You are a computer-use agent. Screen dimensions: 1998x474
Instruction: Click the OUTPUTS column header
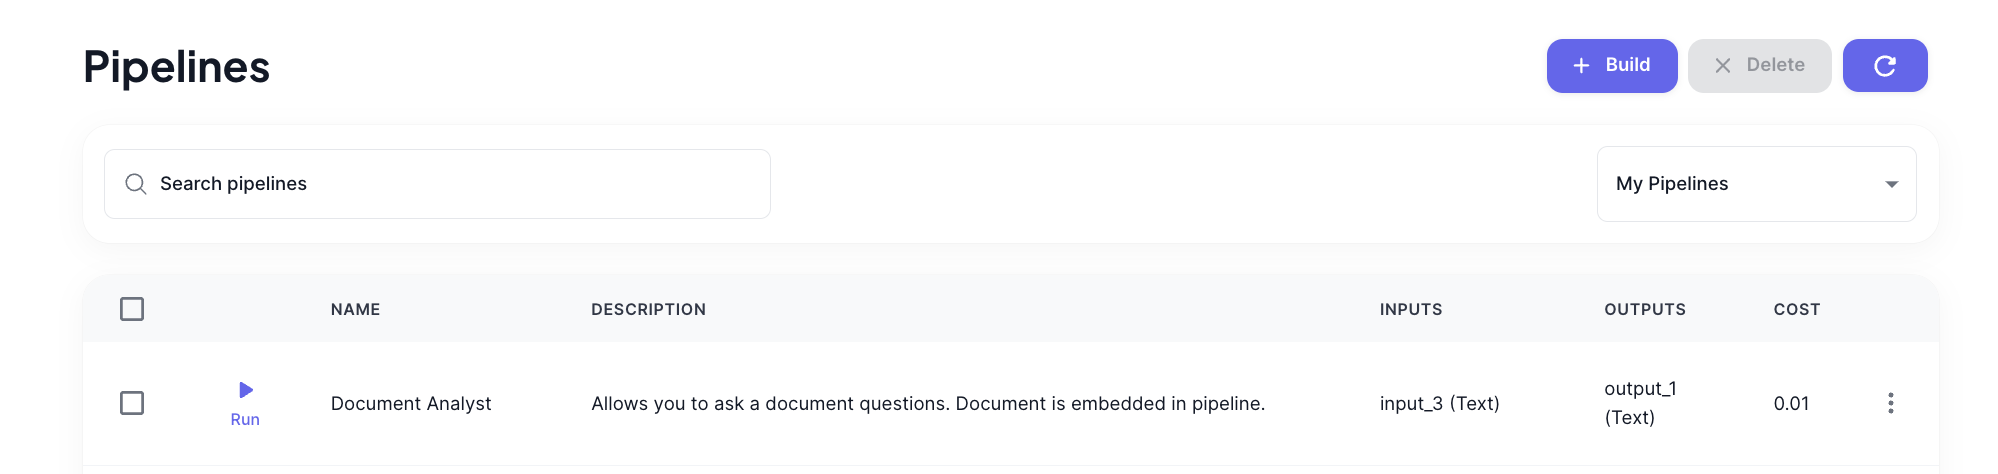point(1645,310)
